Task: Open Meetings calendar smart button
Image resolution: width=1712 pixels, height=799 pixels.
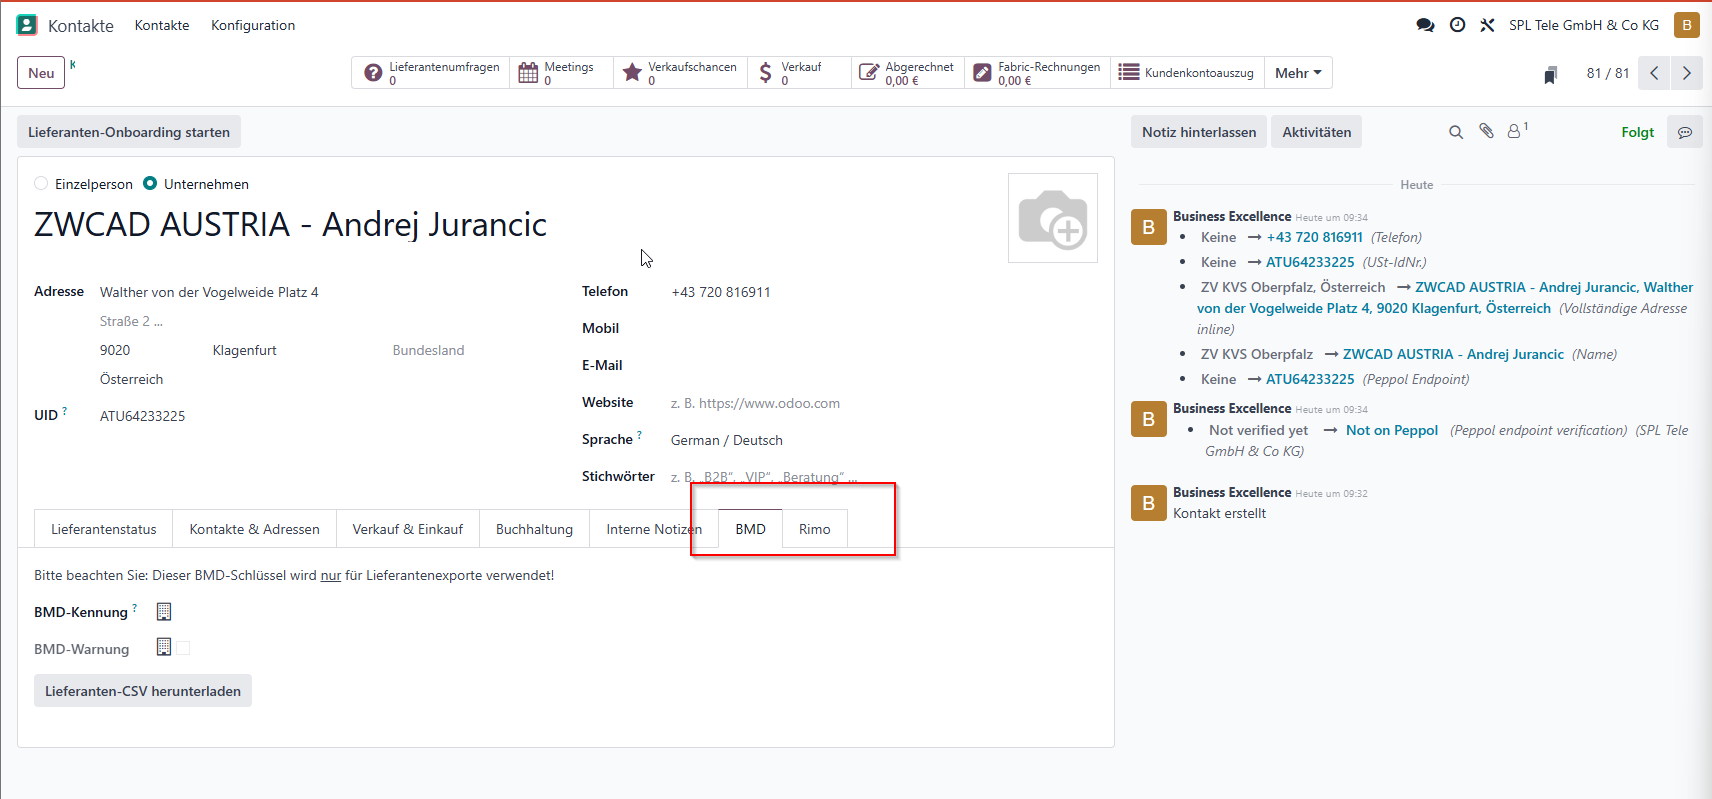Action: click(x=562, y=73)
